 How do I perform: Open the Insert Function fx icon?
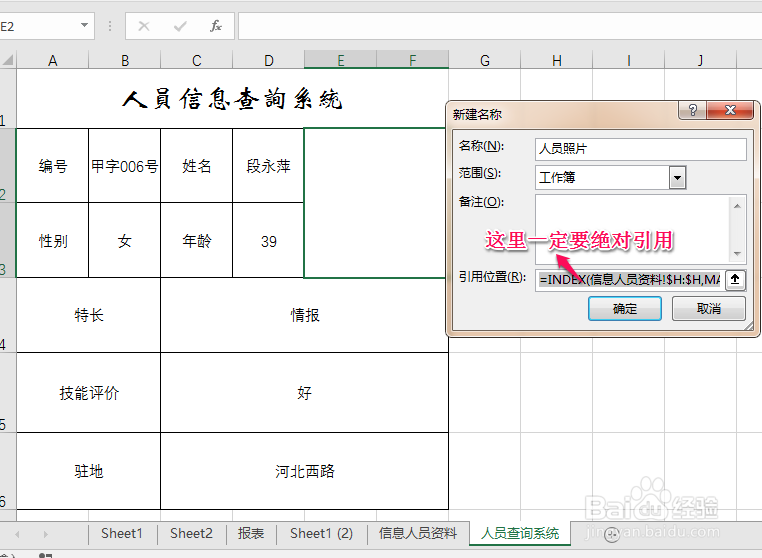(x=216, y=26)
